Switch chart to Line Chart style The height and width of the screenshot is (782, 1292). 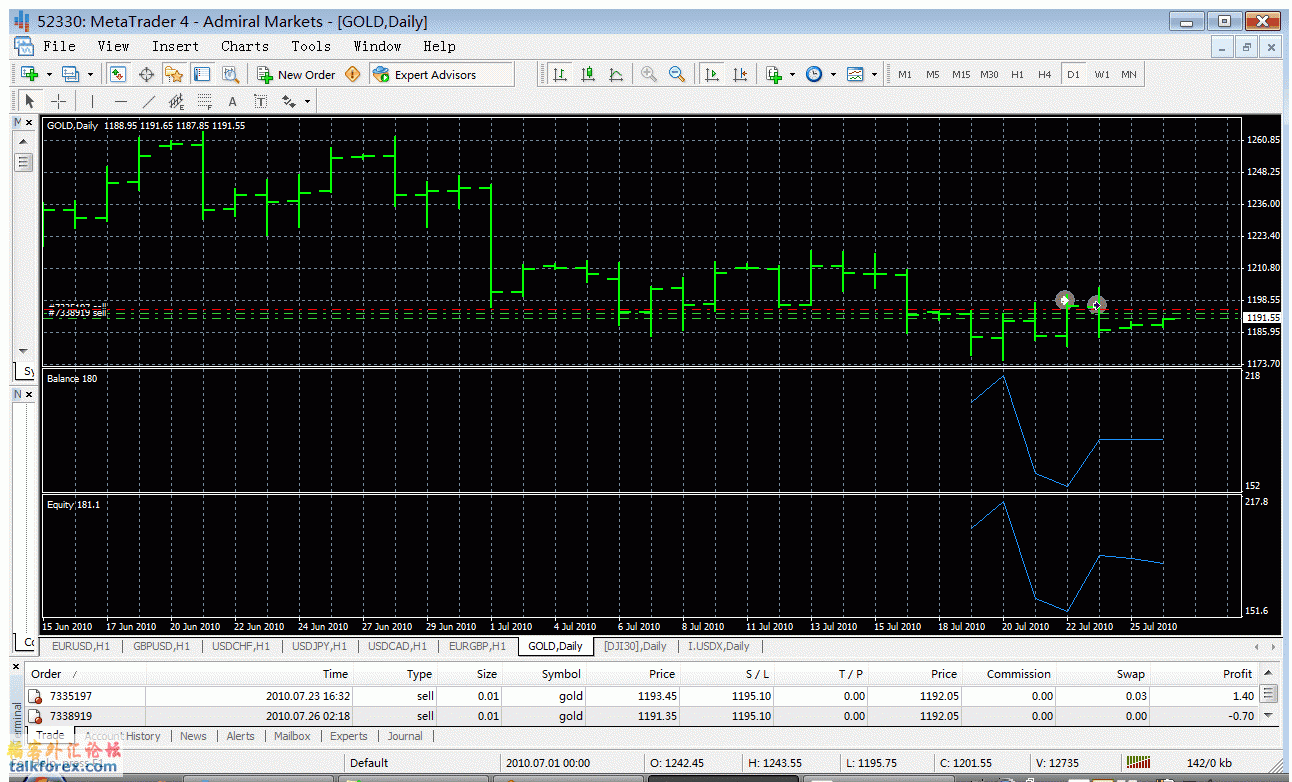point(616,74)
